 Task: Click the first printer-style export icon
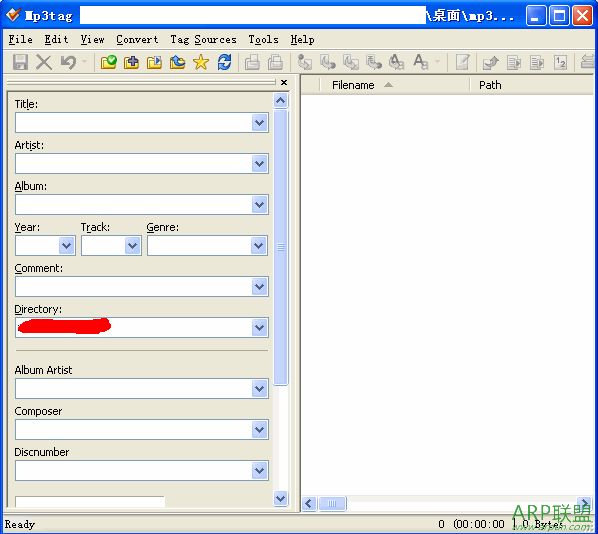click(x=252, y=62)
